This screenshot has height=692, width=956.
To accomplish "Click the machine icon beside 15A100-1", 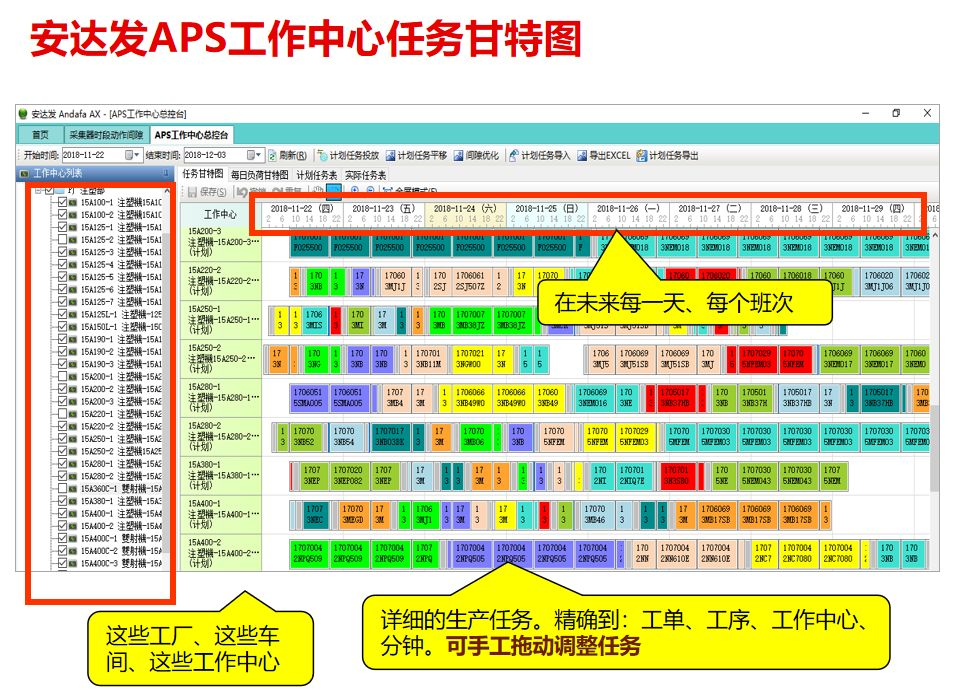I will pos(73,202).
